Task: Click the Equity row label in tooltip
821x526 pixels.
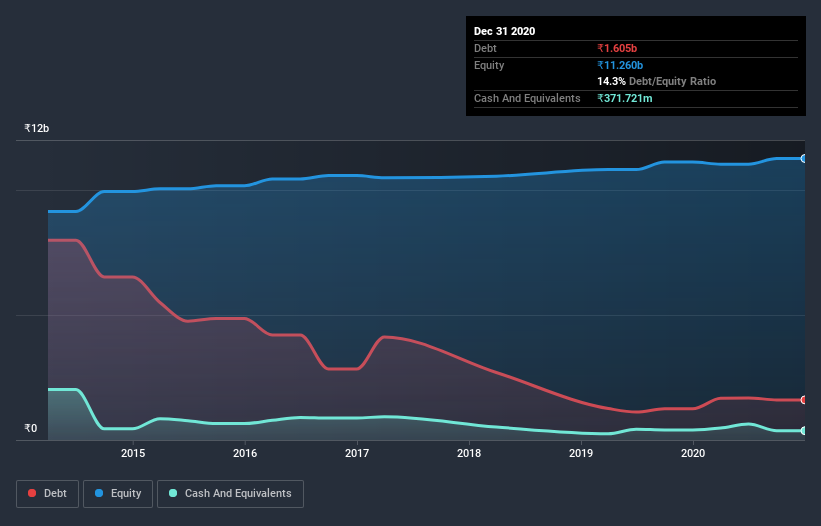Action: pyautogui.click(x=489, y=65)
